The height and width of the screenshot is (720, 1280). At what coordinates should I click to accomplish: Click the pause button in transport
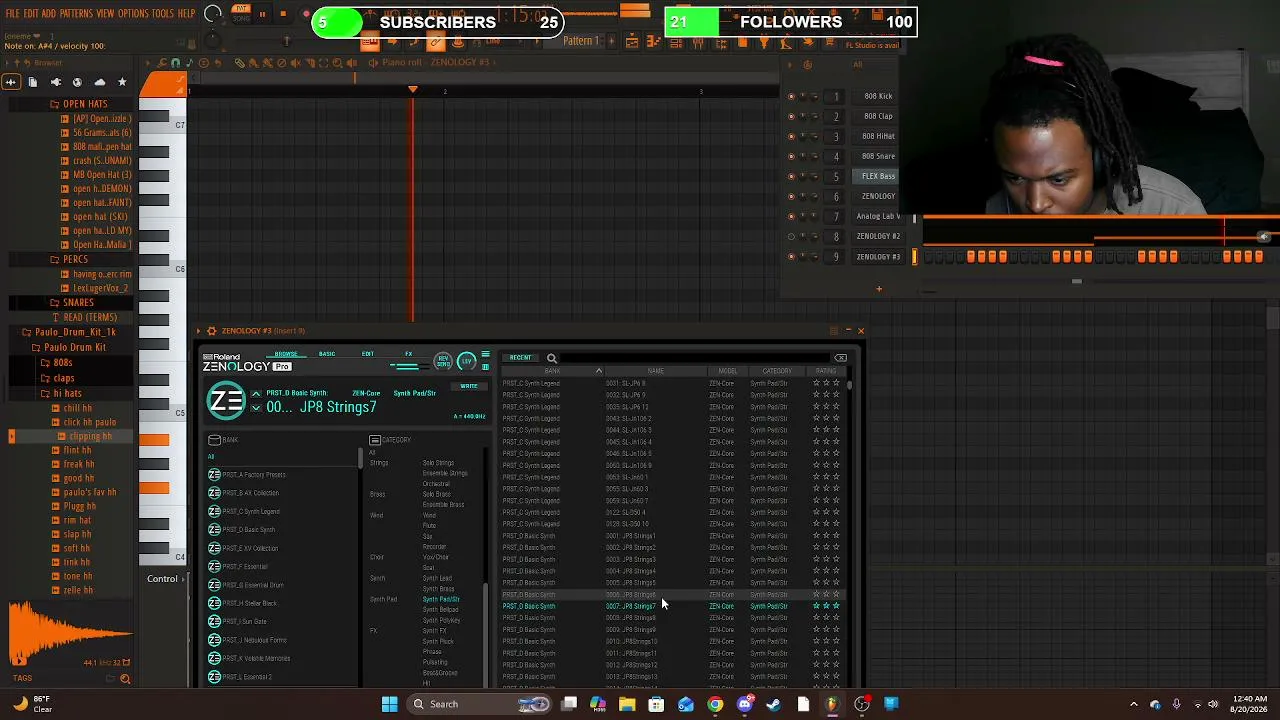[262, 14]
